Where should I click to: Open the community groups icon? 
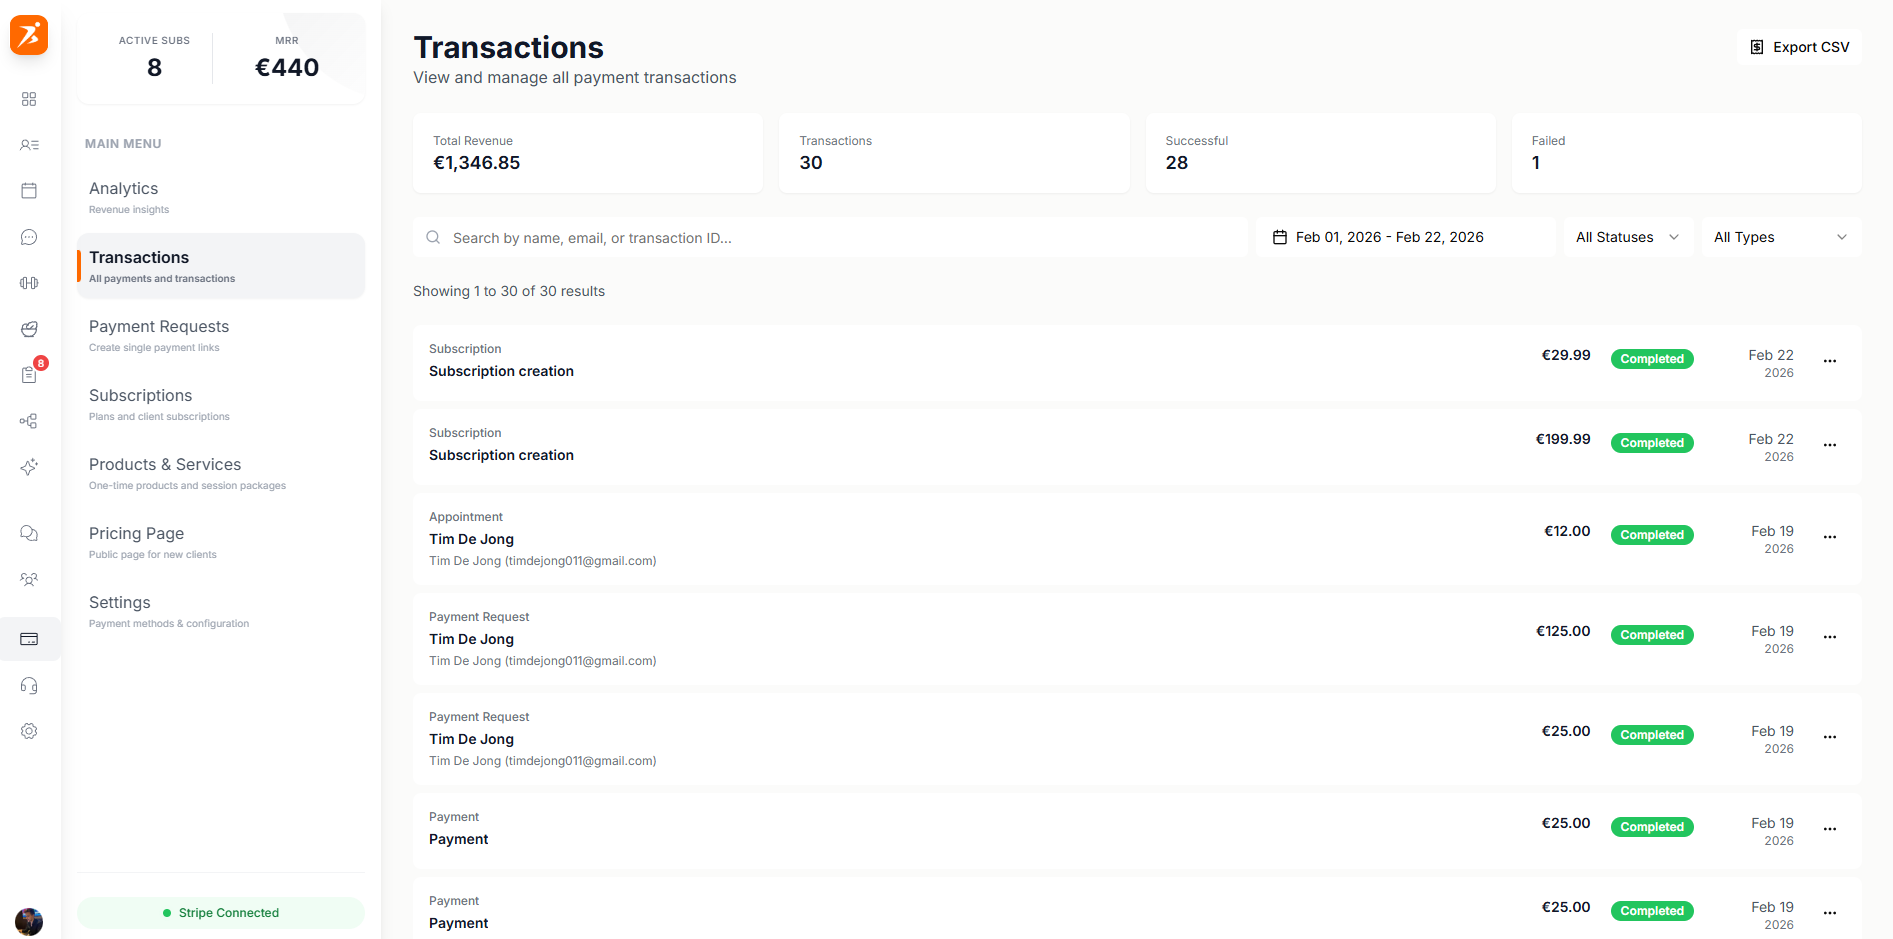pos(29,579)
